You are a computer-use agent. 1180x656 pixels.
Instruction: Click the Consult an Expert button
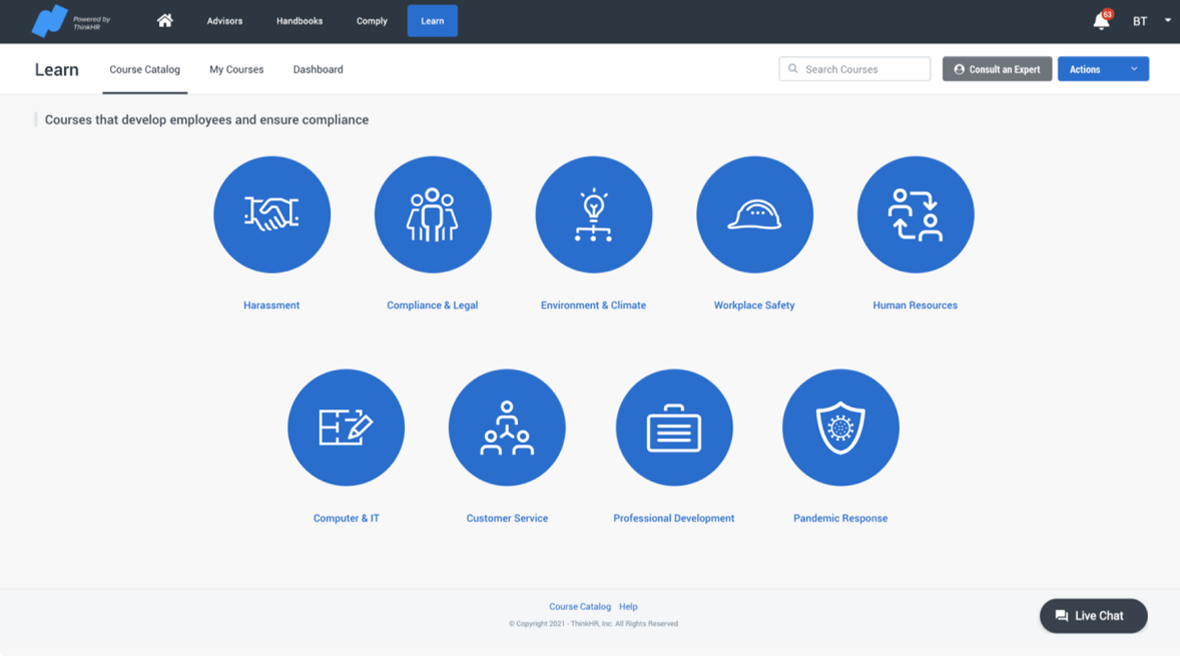click(x=997, y=69)
